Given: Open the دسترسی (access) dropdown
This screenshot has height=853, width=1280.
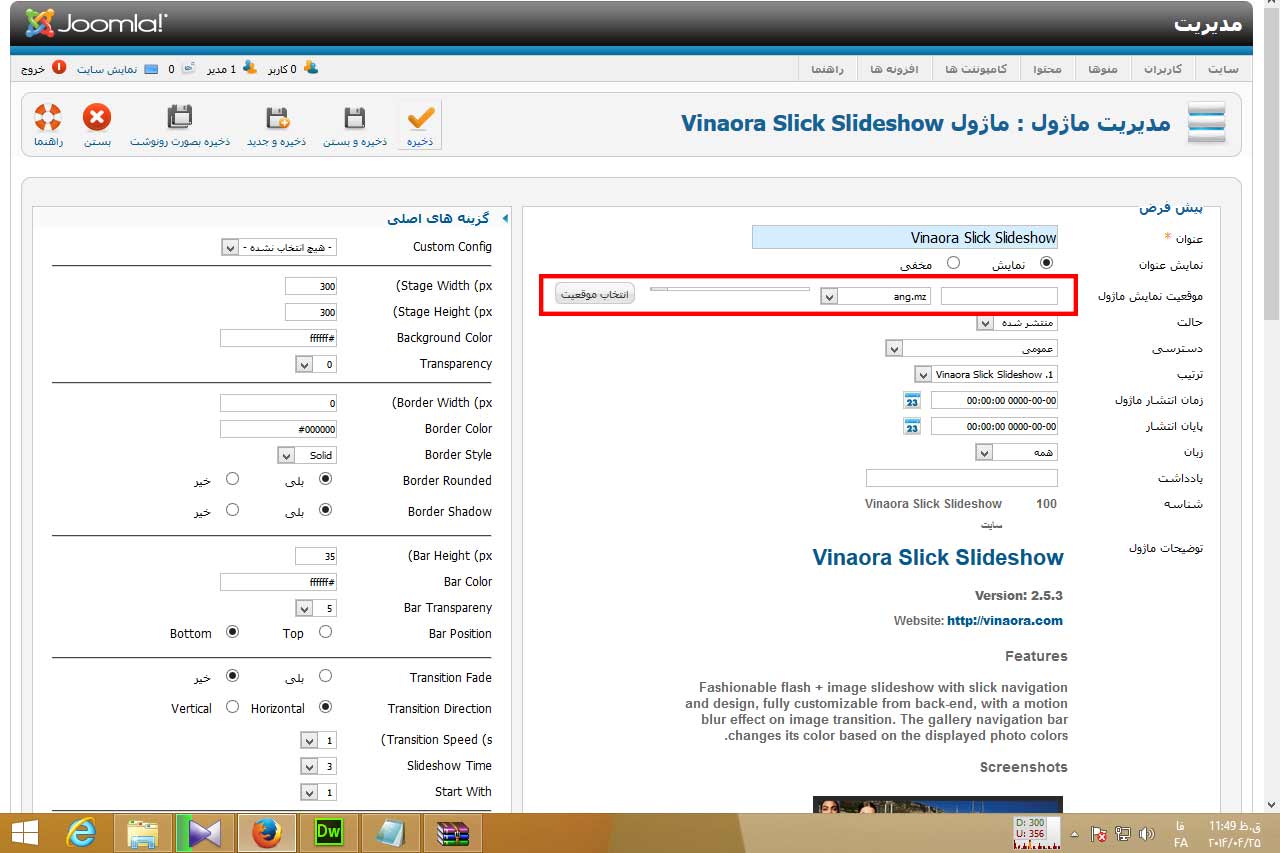Looking at the screenshot, I should tap(972, 349).
